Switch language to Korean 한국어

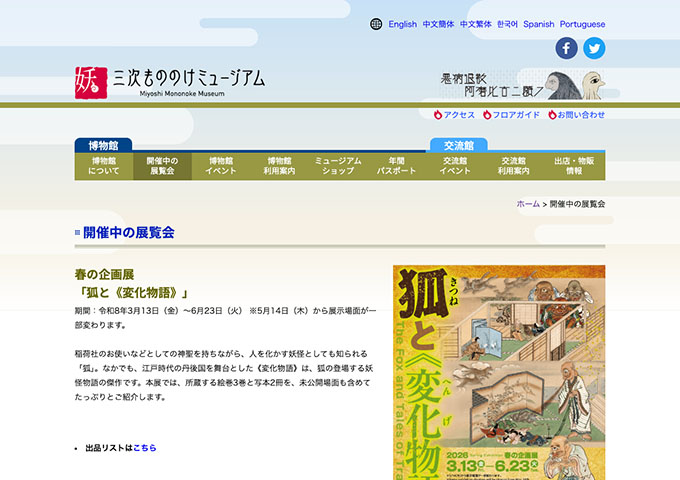tap(507, 24)
